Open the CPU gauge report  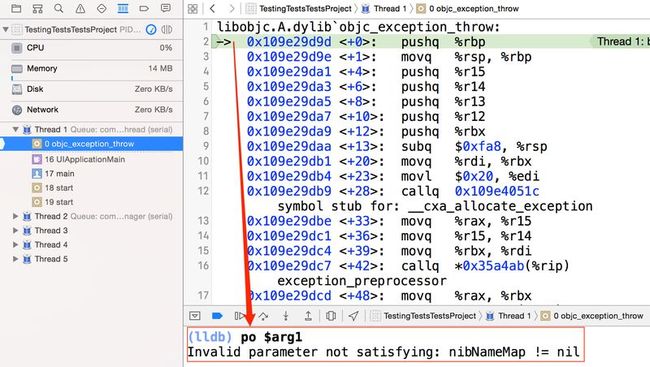pyautogui.click(x=91, y=48)
